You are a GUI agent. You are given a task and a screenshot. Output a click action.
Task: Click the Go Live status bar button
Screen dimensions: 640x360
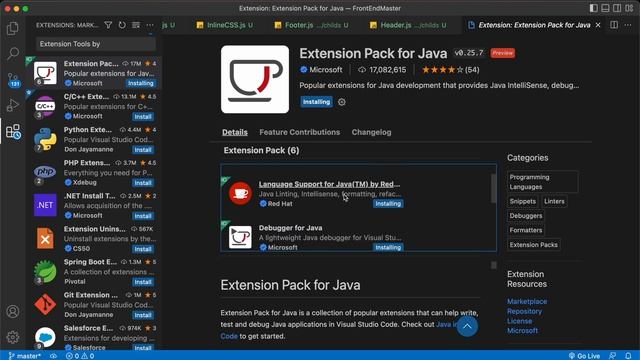click(584, 356)
